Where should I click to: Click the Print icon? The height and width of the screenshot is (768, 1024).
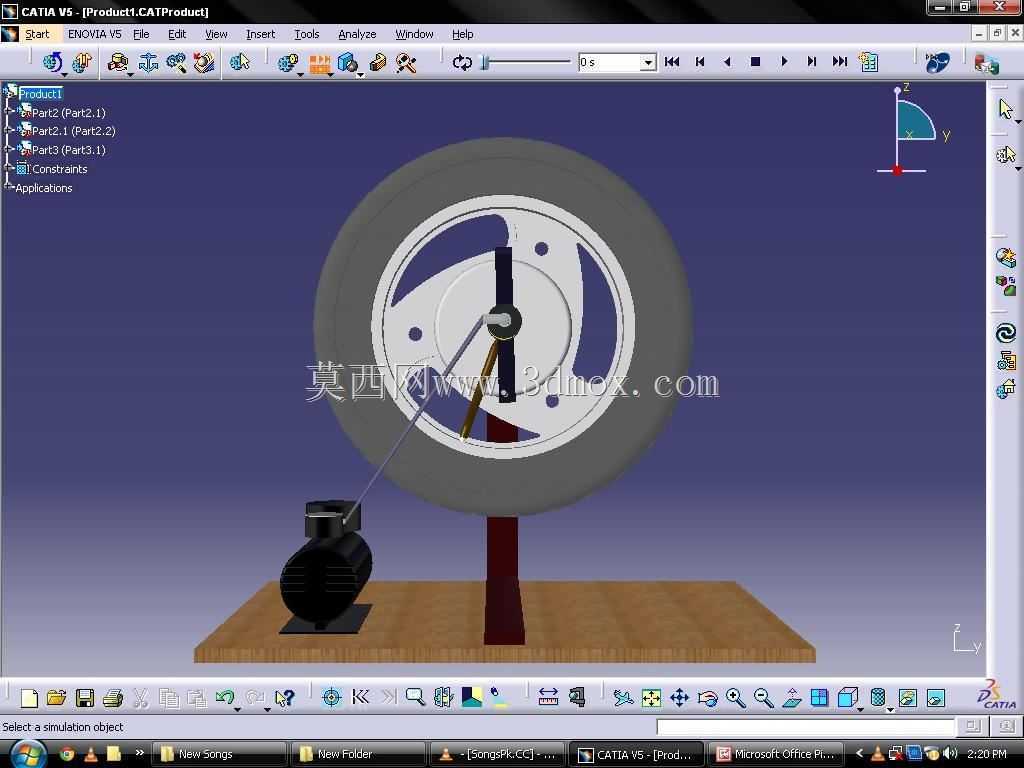coord(113,698)
